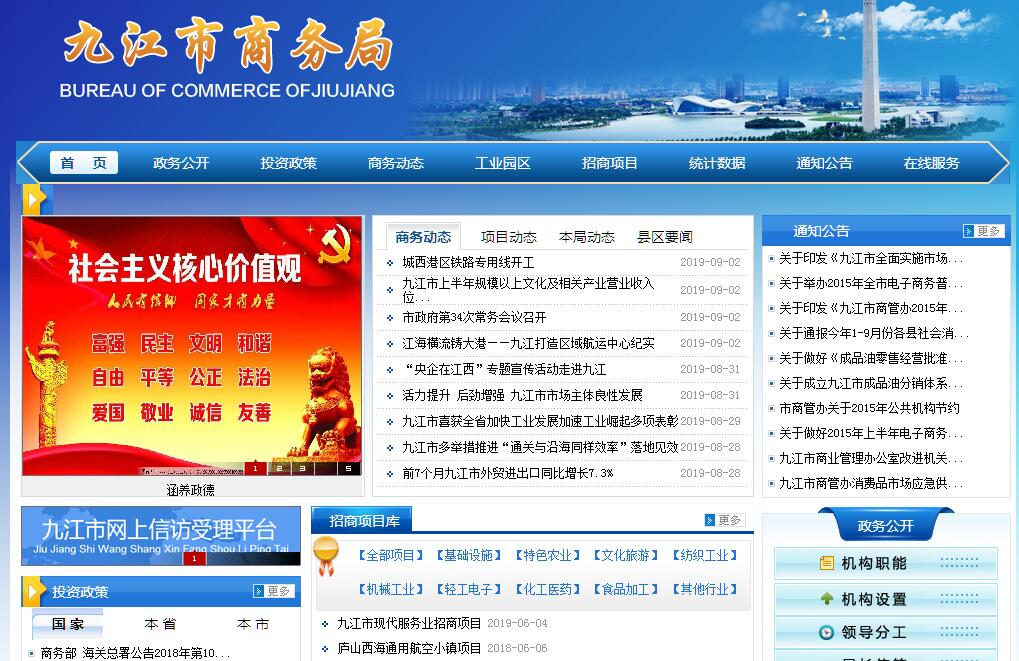Open policy 商务部 海关总署公告2018年第10...
Image resolution: width=1019 pixels, height=661 pixels.
[x=135, y=653]
